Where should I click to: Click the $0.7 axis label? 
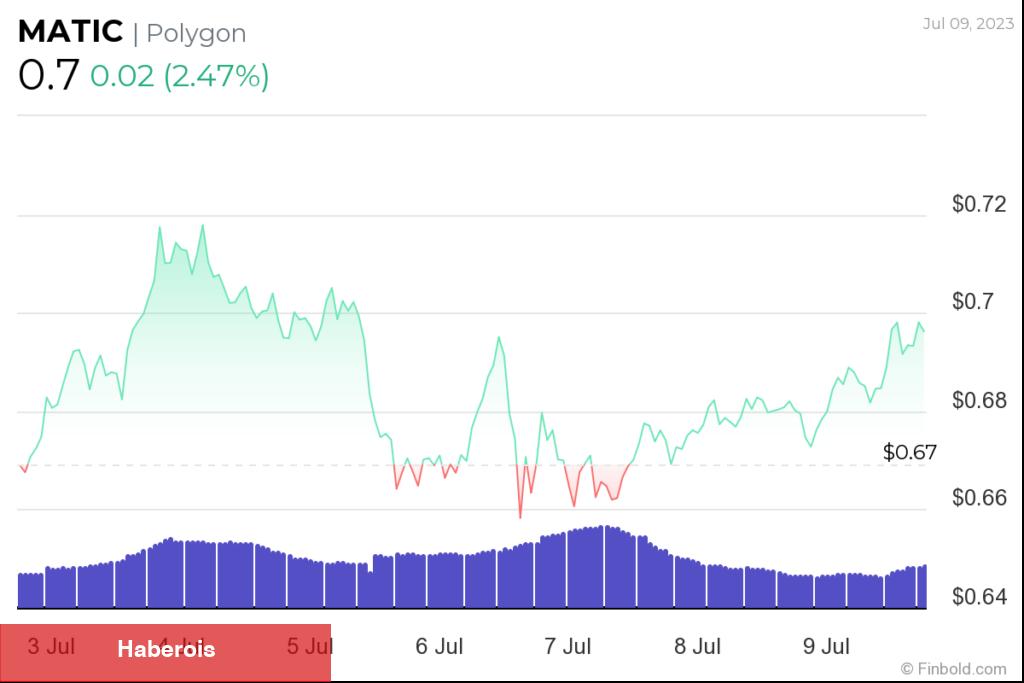point(972,301)
